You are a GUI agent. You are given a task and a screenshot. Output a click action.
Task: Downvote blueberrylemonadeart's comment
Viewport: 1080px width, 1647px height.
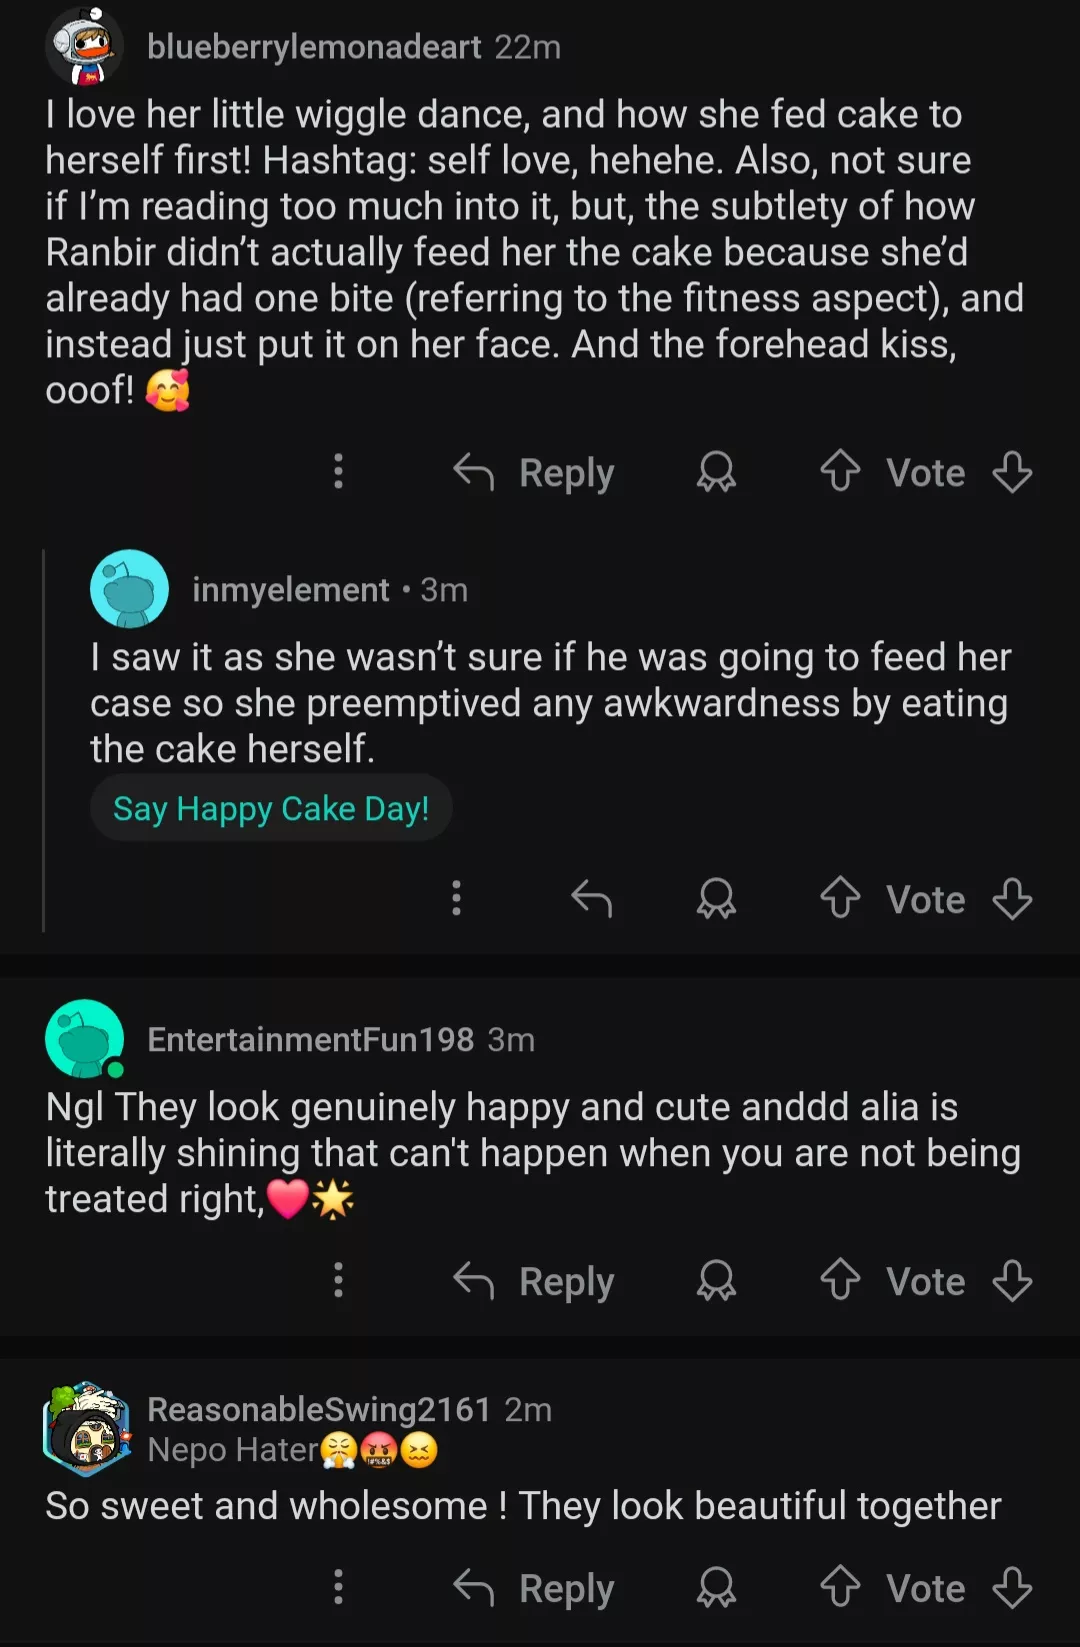click(x=1012, y=472)
